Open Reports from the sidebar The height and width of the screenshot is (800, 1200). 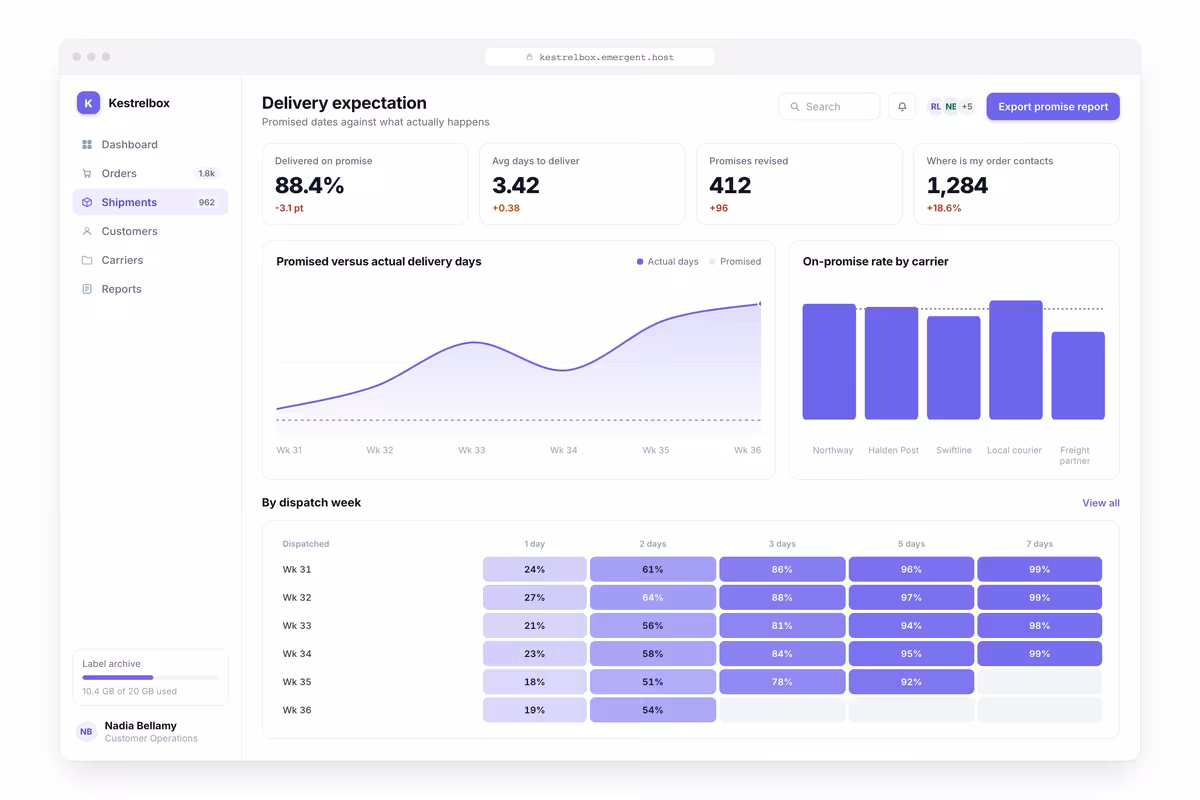pyautogui.click(x=150, y=289)
